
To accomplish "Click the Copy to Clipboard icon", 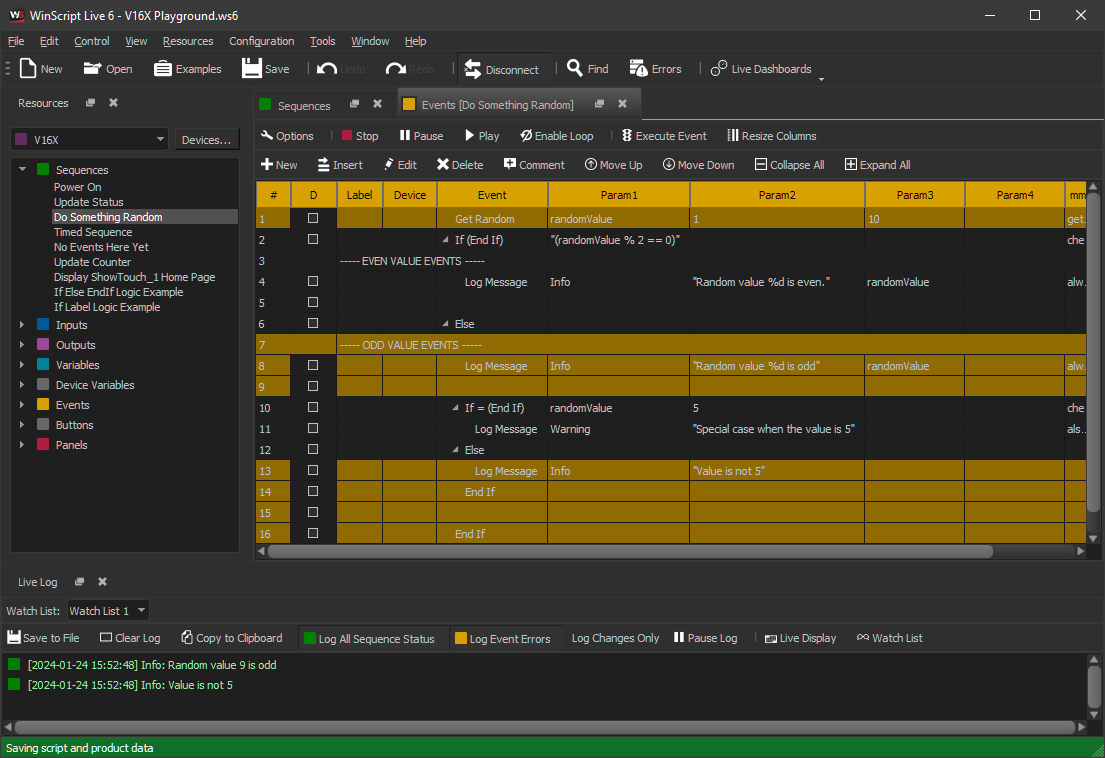I will (x=187, y=638).
